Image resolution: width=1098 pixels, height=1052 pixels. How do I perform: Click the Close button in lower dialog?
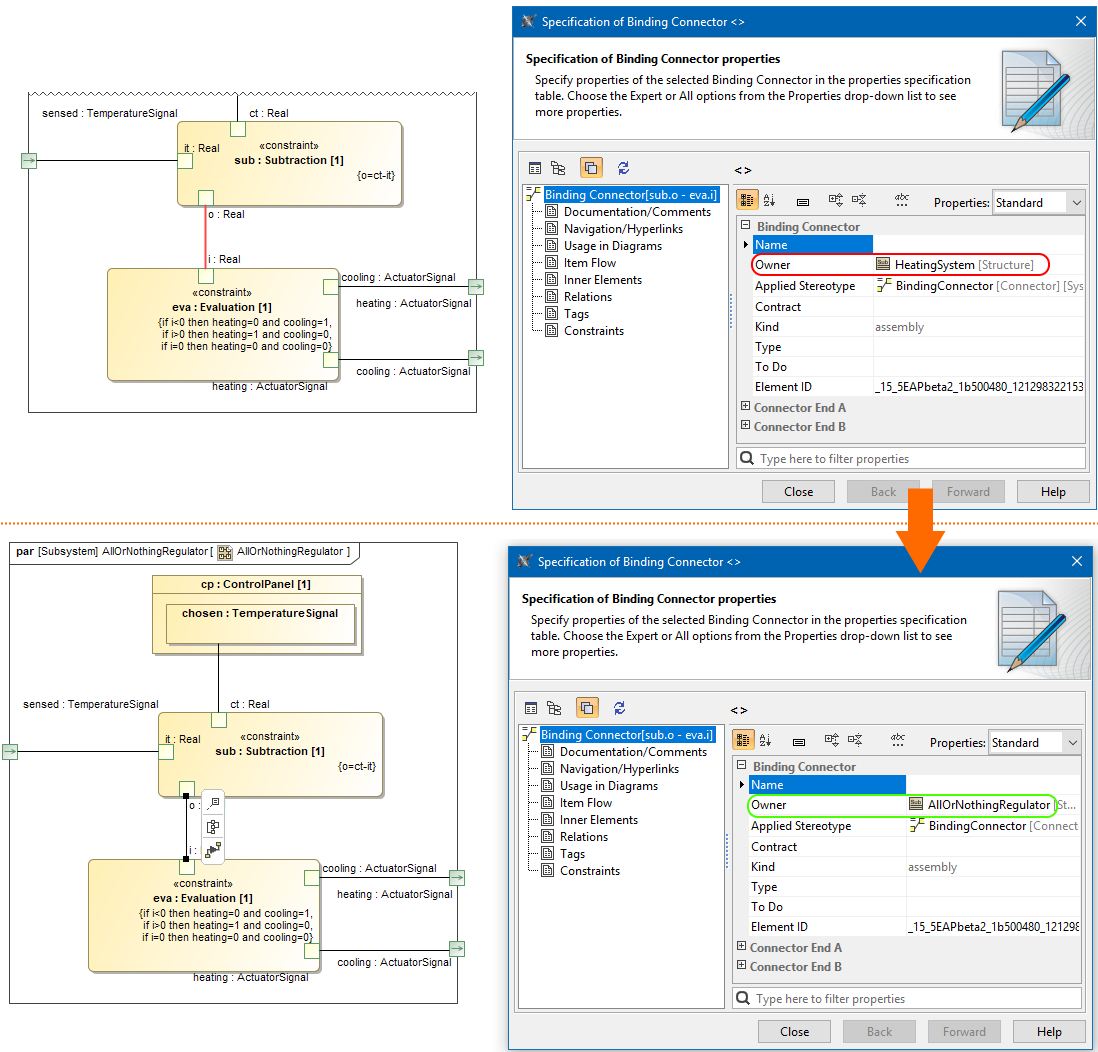(x=794, y=1032)
